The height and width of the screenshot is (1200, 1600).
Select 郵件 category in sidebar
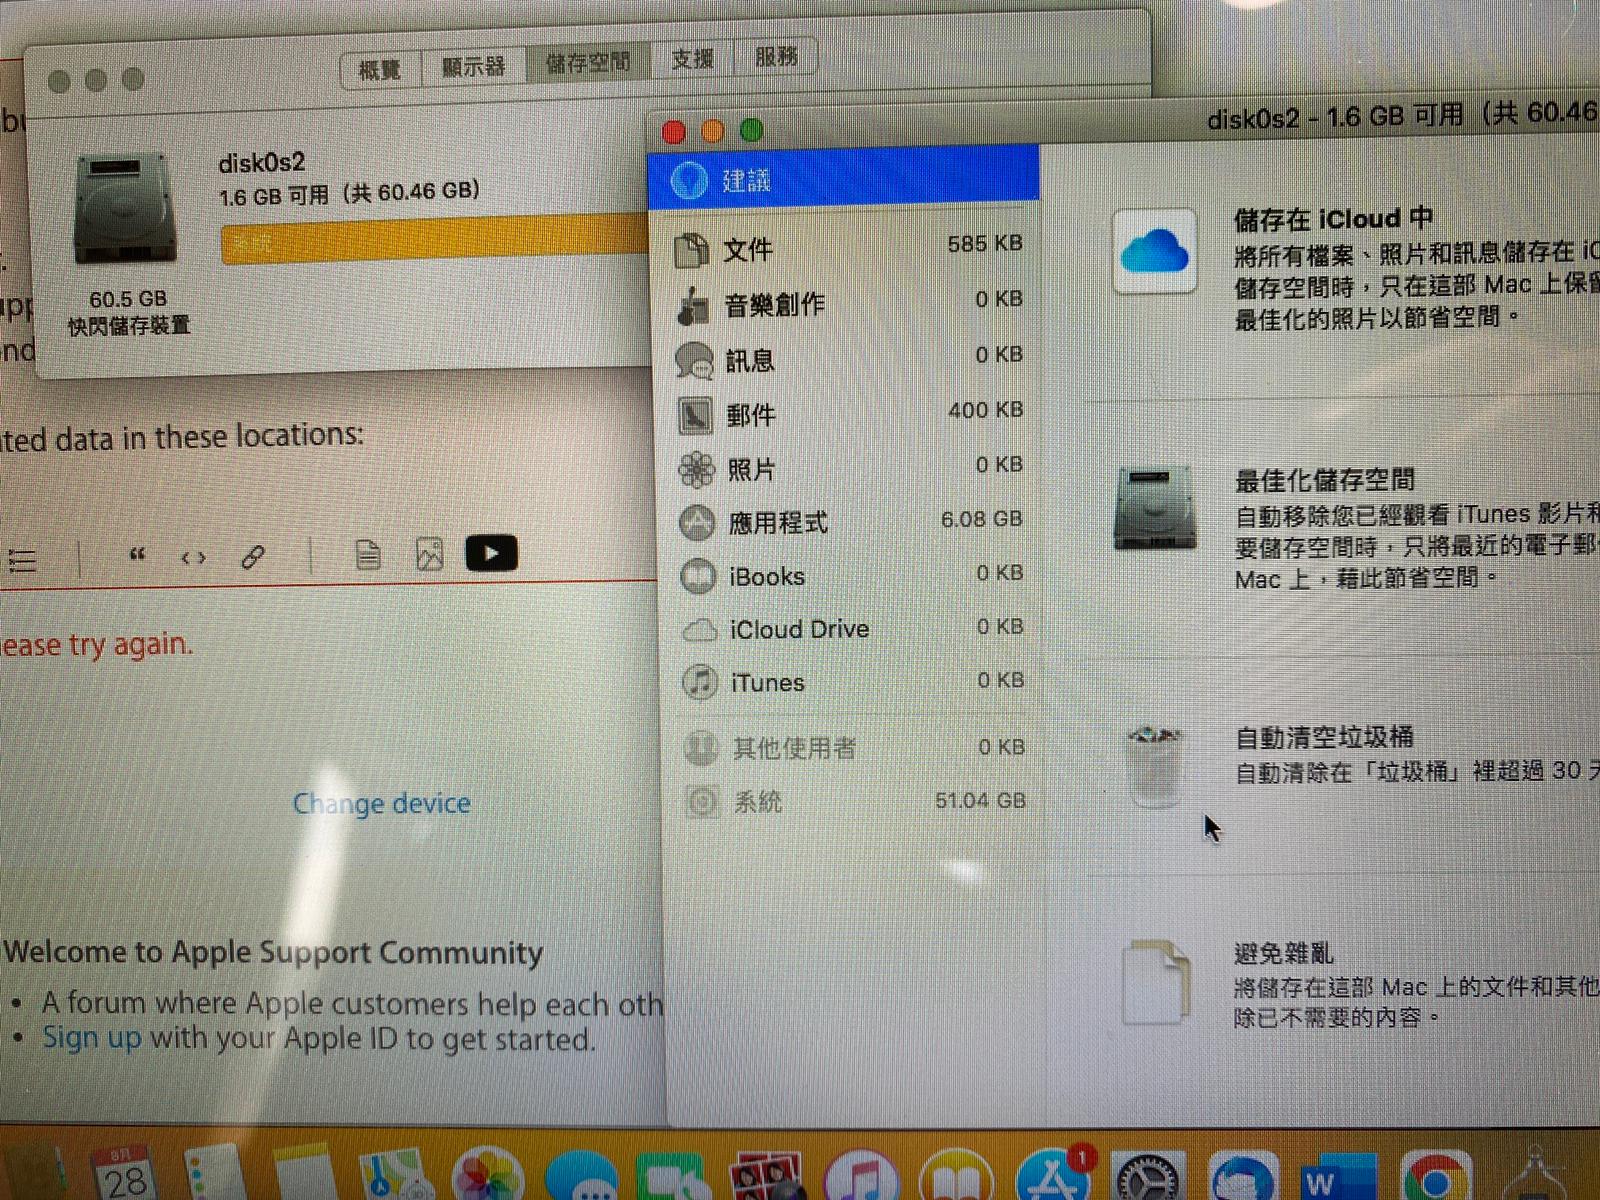pos(850,414)
